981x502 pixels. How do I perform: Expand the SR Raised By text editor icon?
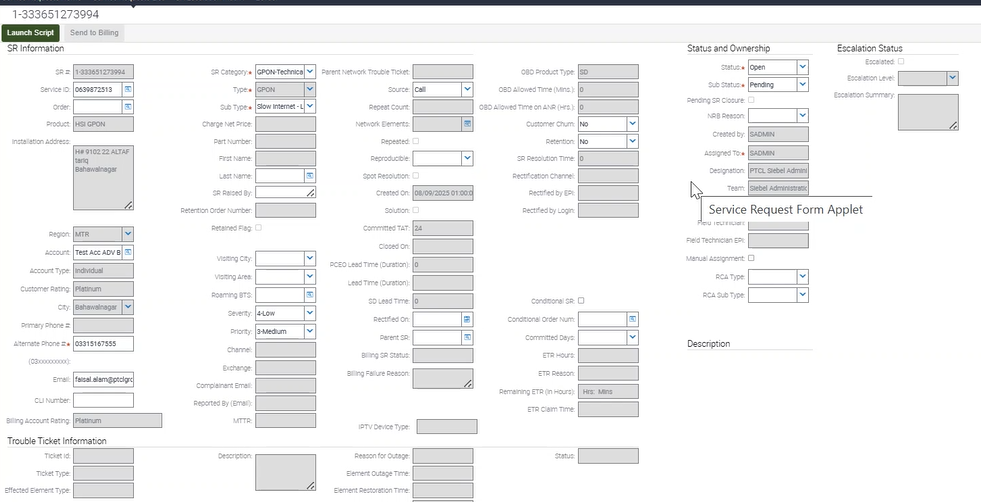[310, 192]
